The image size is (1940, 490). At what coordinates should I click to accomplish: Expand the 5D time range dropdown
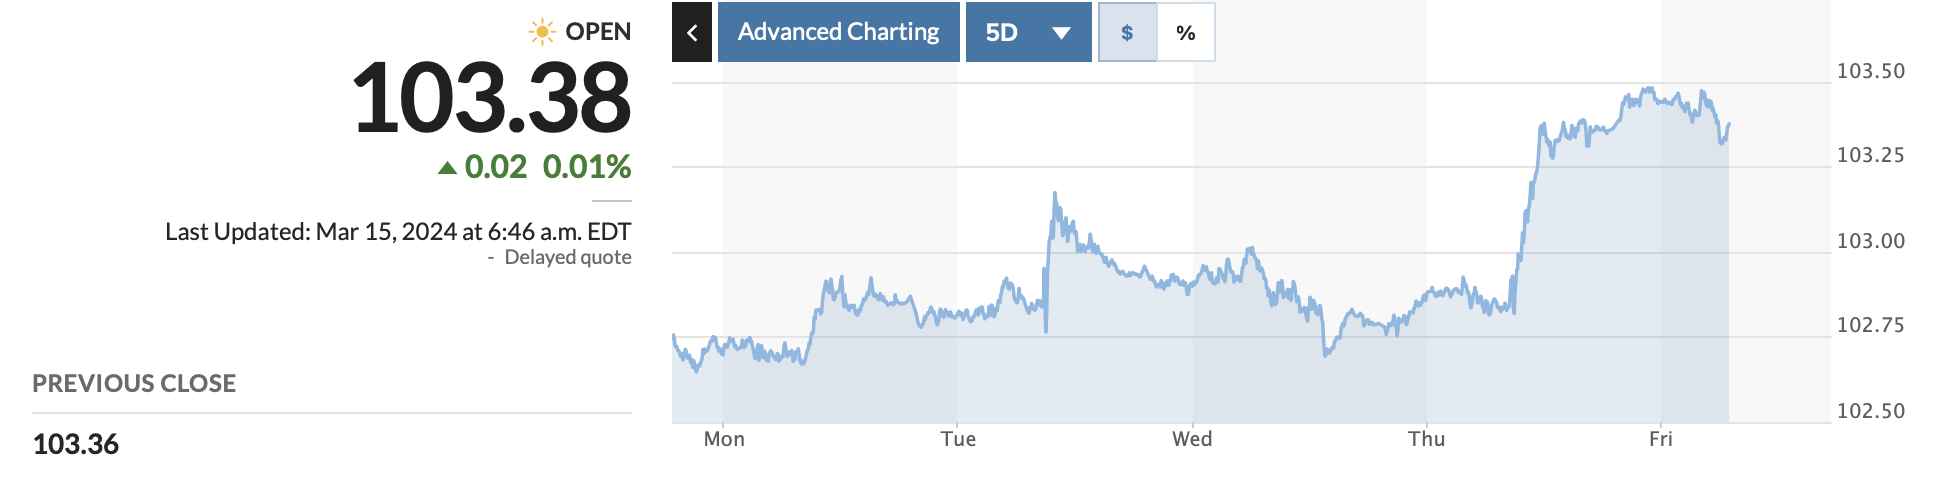click(x=1002, y=32)
